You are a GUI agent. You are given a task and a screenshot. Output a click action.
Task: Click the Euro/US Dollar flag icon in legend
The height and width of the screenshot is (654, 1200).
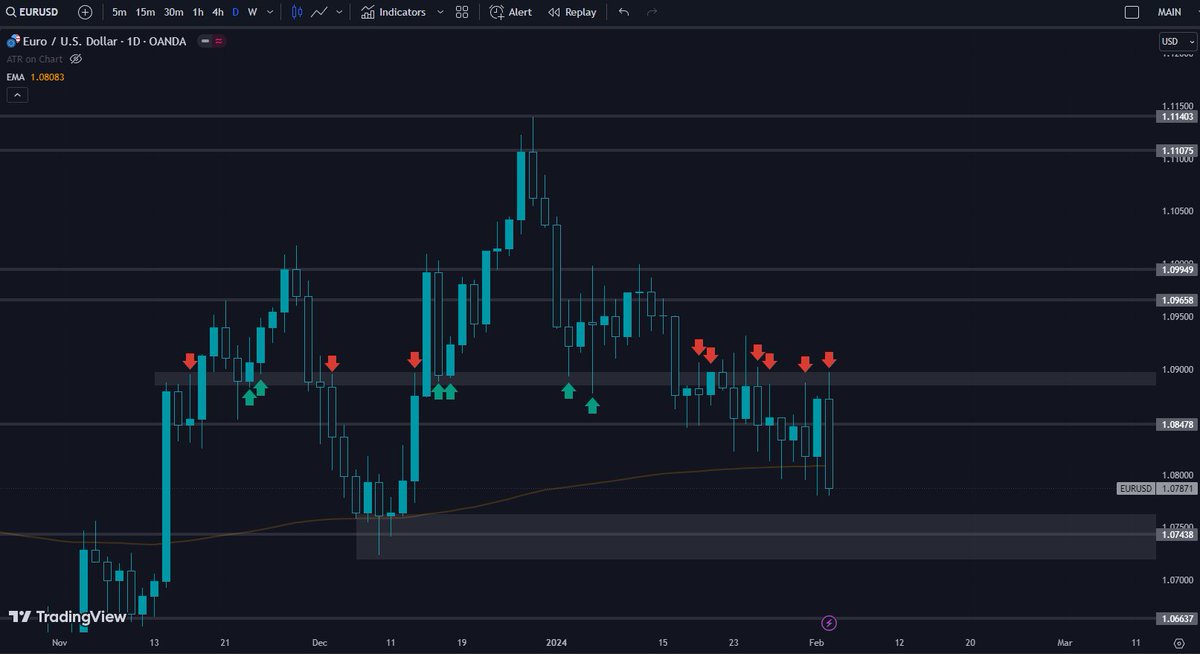14,41
